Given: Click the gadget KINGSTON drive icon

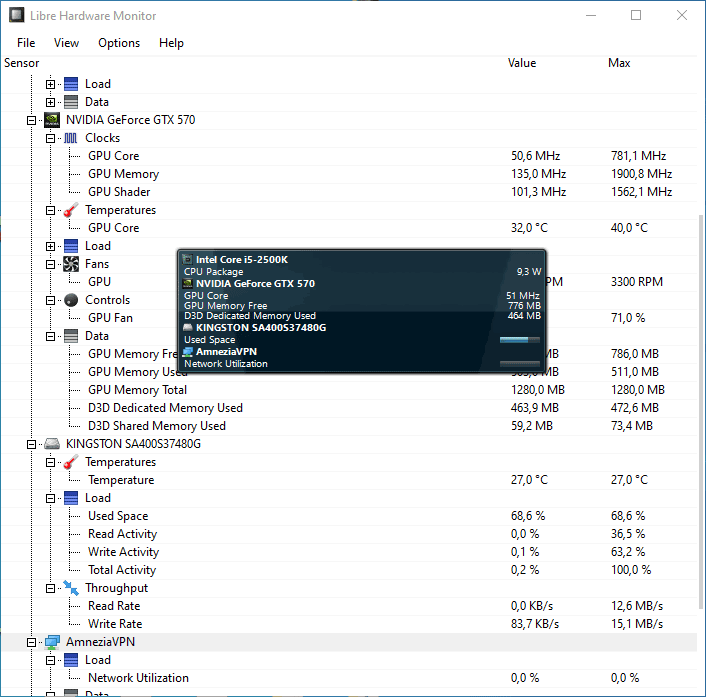Looking at the screenshot, I should [187, 327].
